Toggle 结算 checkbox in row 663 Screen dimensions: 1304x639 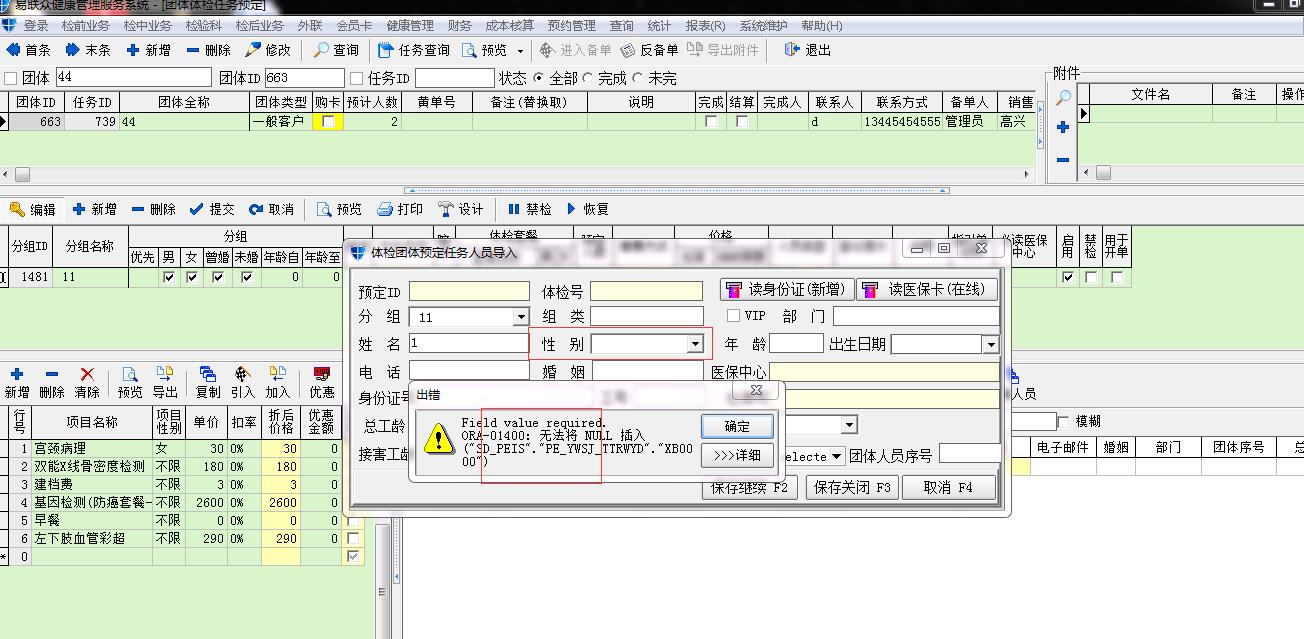pos(742,122)
